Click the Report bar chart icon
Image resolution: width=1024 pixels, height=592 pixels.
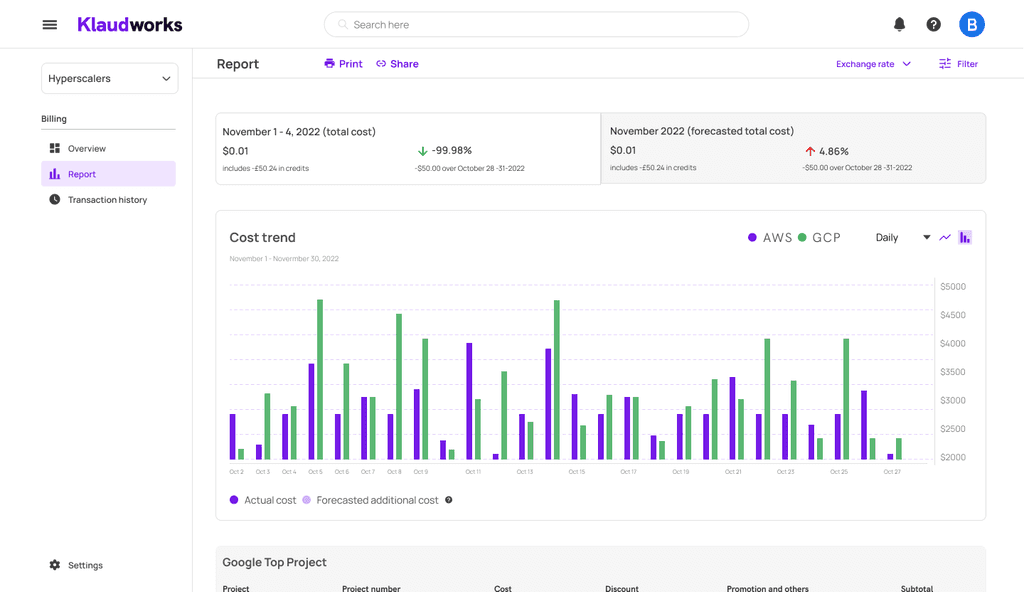pyautogui.click(x=55, y=174)
